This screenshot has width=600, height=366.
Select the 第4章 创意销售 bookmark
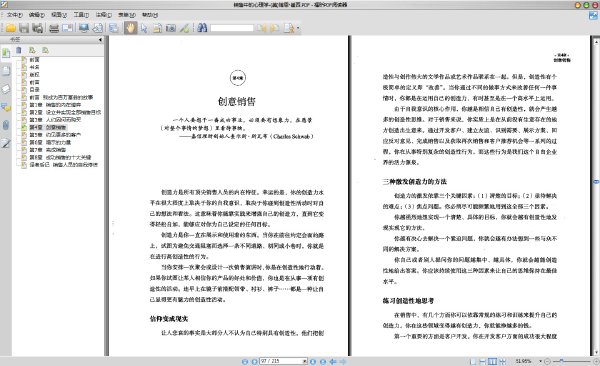48,127
